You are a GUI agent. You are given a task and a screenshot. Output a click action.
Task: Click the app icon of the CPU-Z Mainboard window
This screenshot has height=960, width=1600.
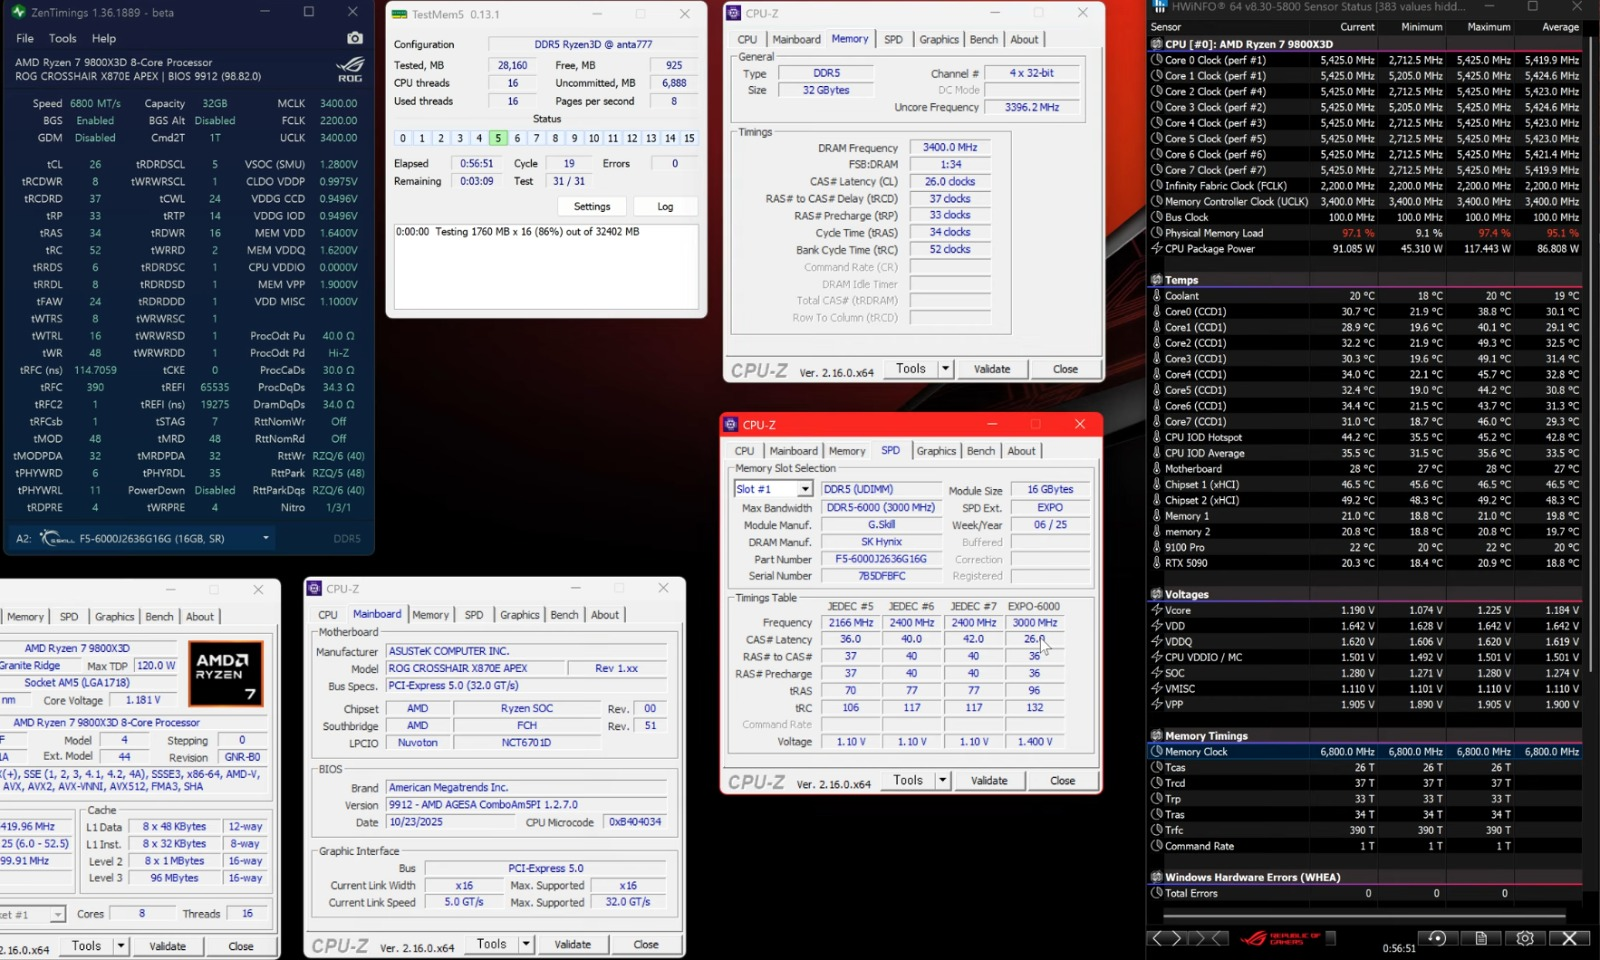(x=314, y=589)
